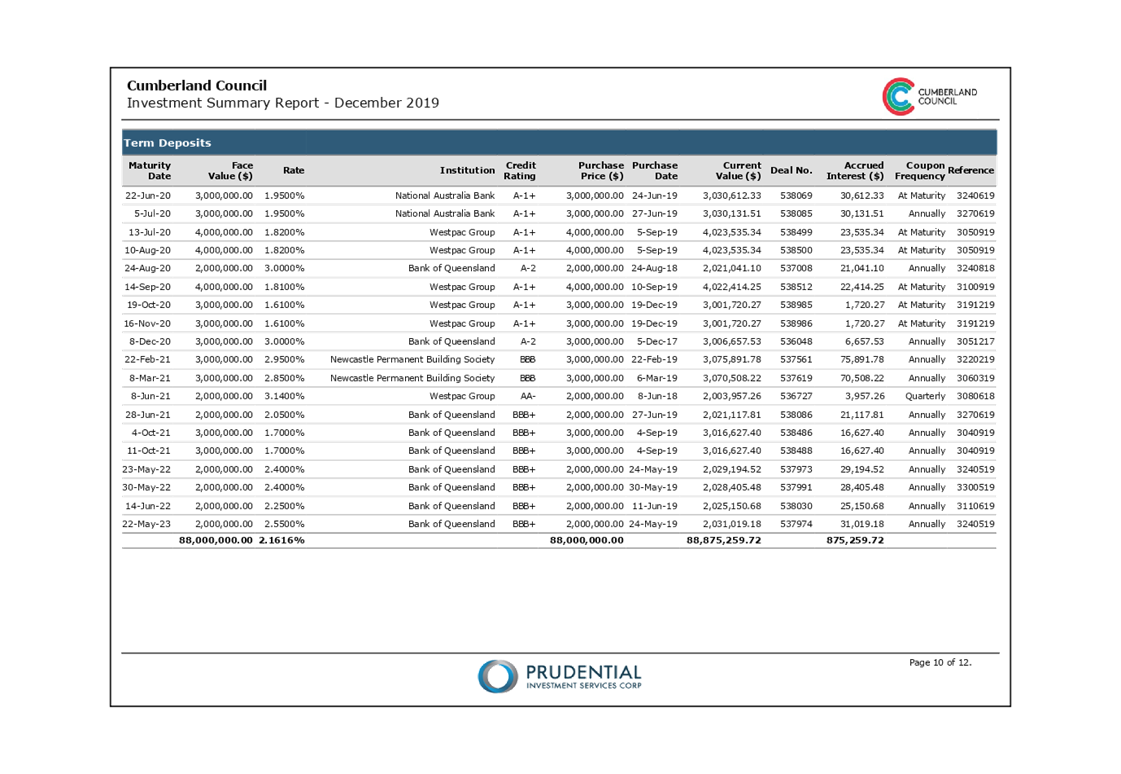Click the Current Value ($) column header
Screen dimensions: 1121x774
pos(738,171)
